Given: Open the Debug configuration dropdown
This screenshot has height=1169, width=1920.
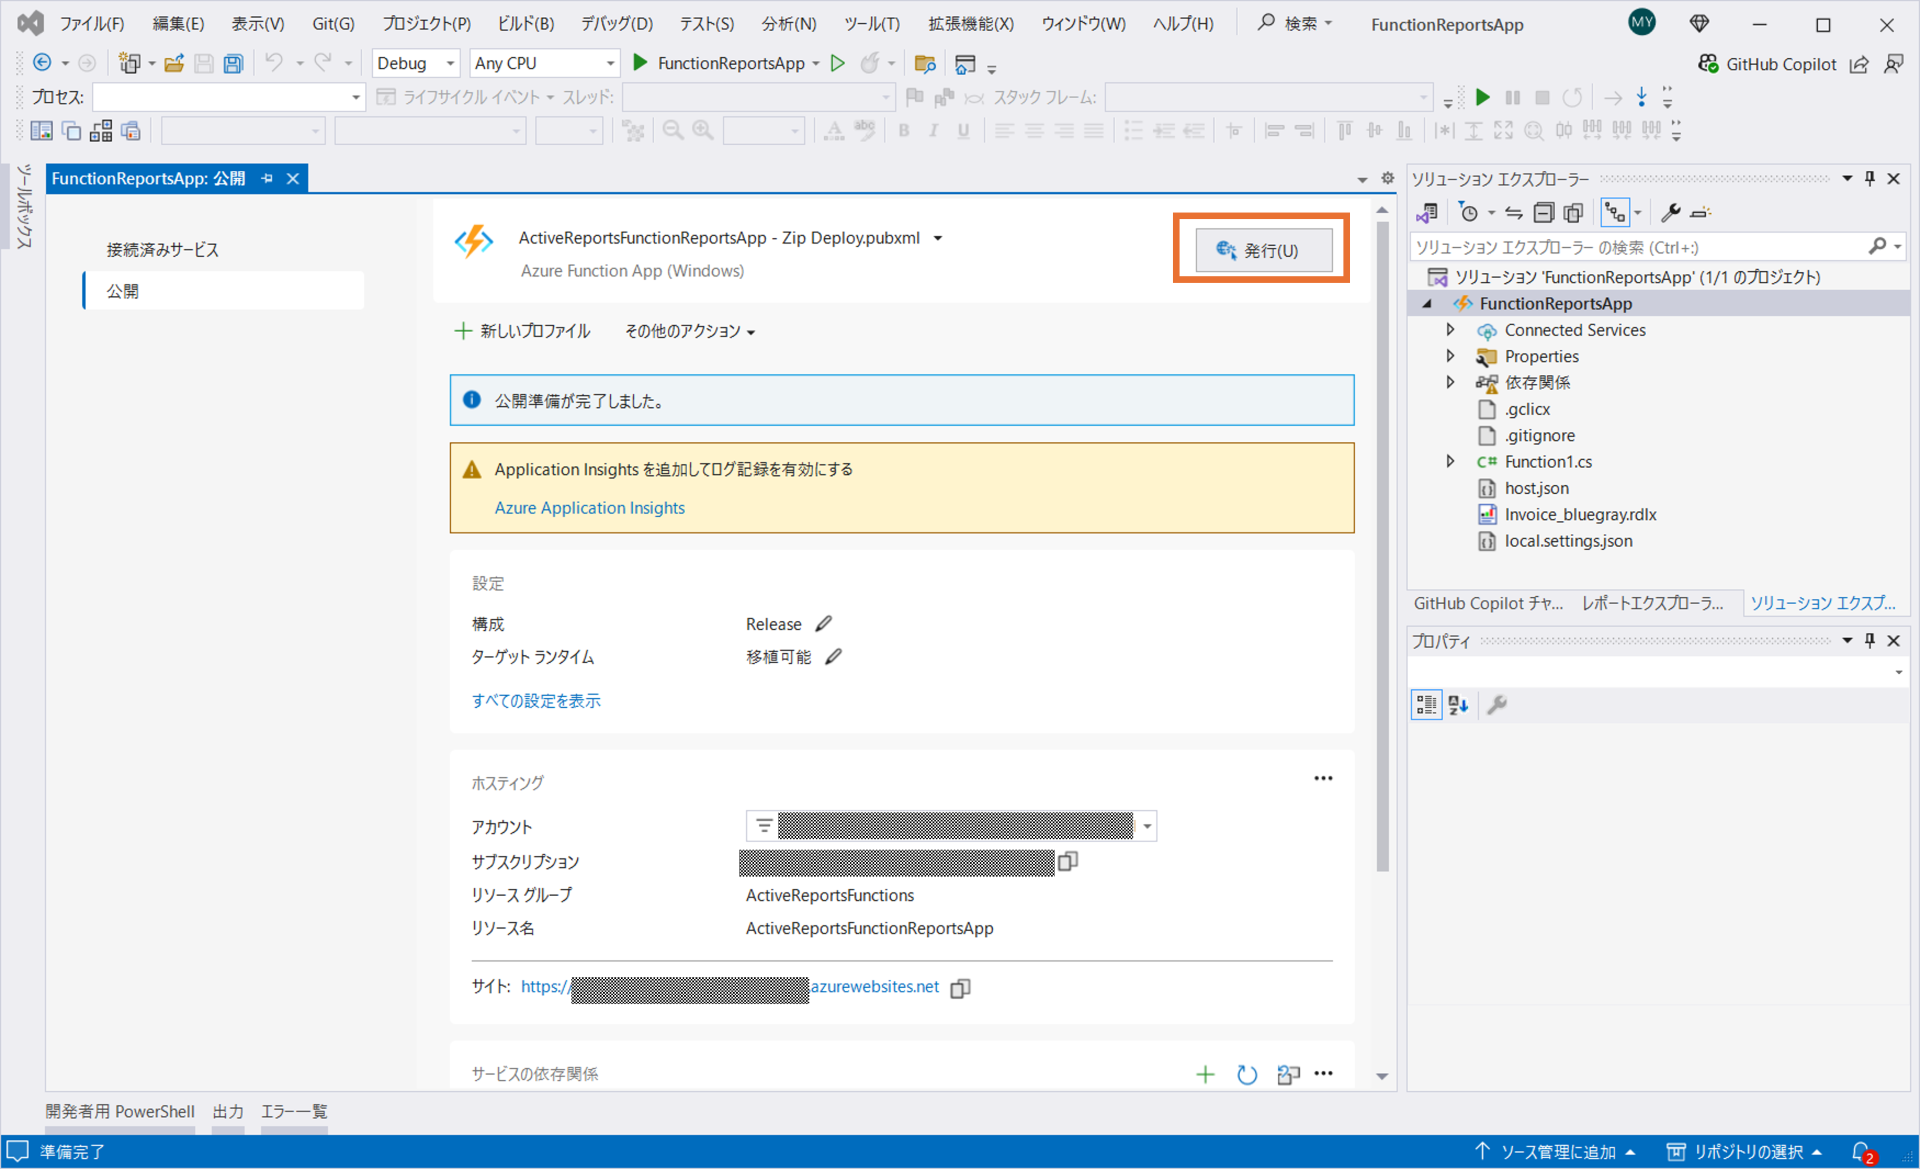Looking at the screenshot, I should 415,63.
